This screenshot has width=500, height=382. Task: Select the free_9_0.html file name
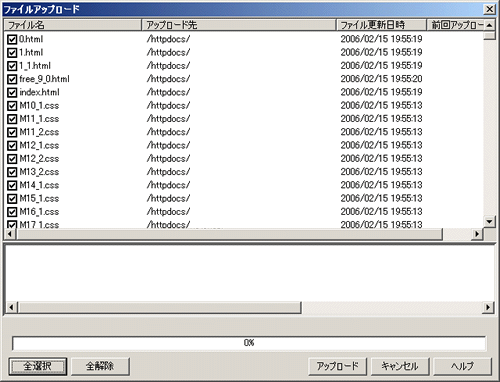pos(44,79)
